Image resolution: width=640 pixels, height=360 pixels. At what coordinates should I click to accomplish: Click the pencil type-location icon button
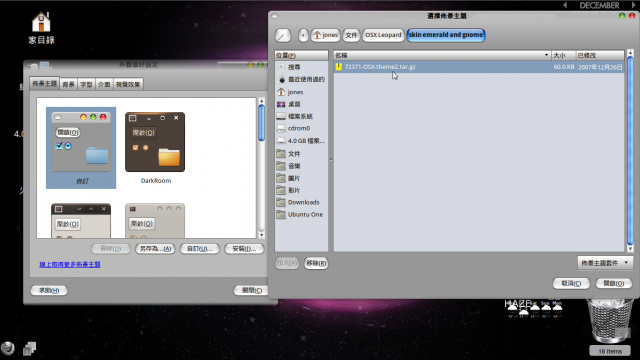(282, 36)
